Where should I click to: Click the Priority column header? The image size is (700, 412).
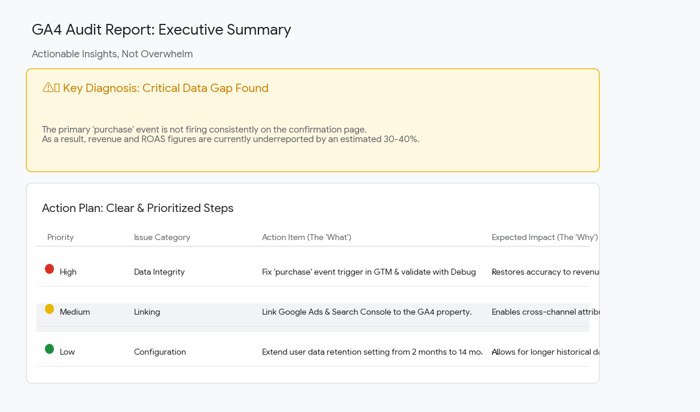tap(60, 237)
